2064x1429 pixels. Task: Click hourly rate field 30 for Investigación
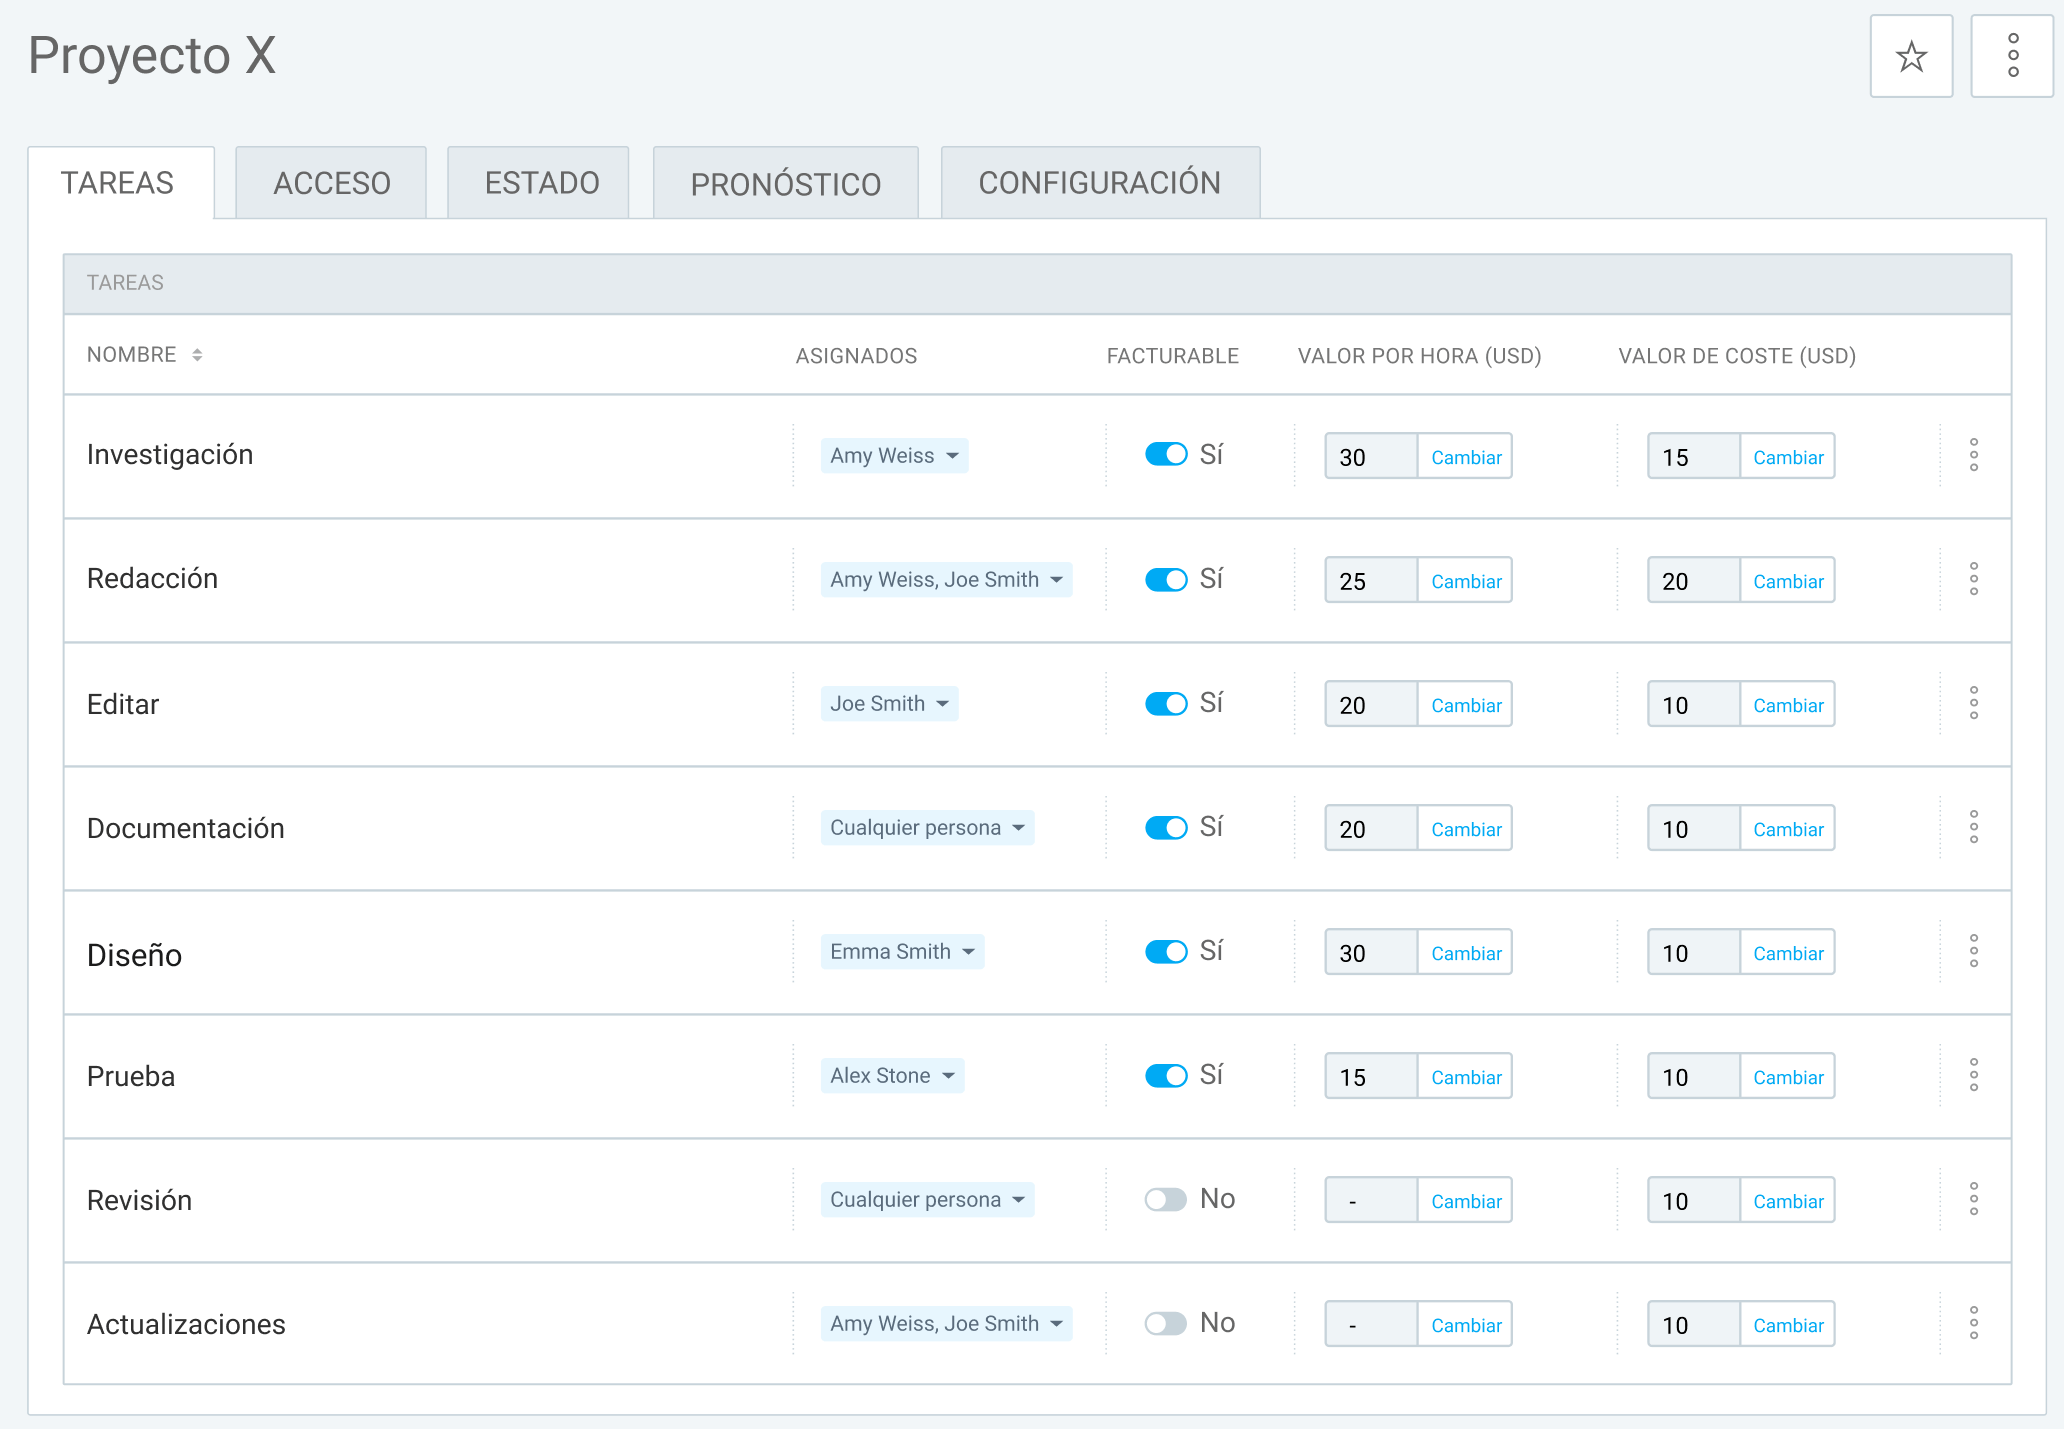[1371, 457]
